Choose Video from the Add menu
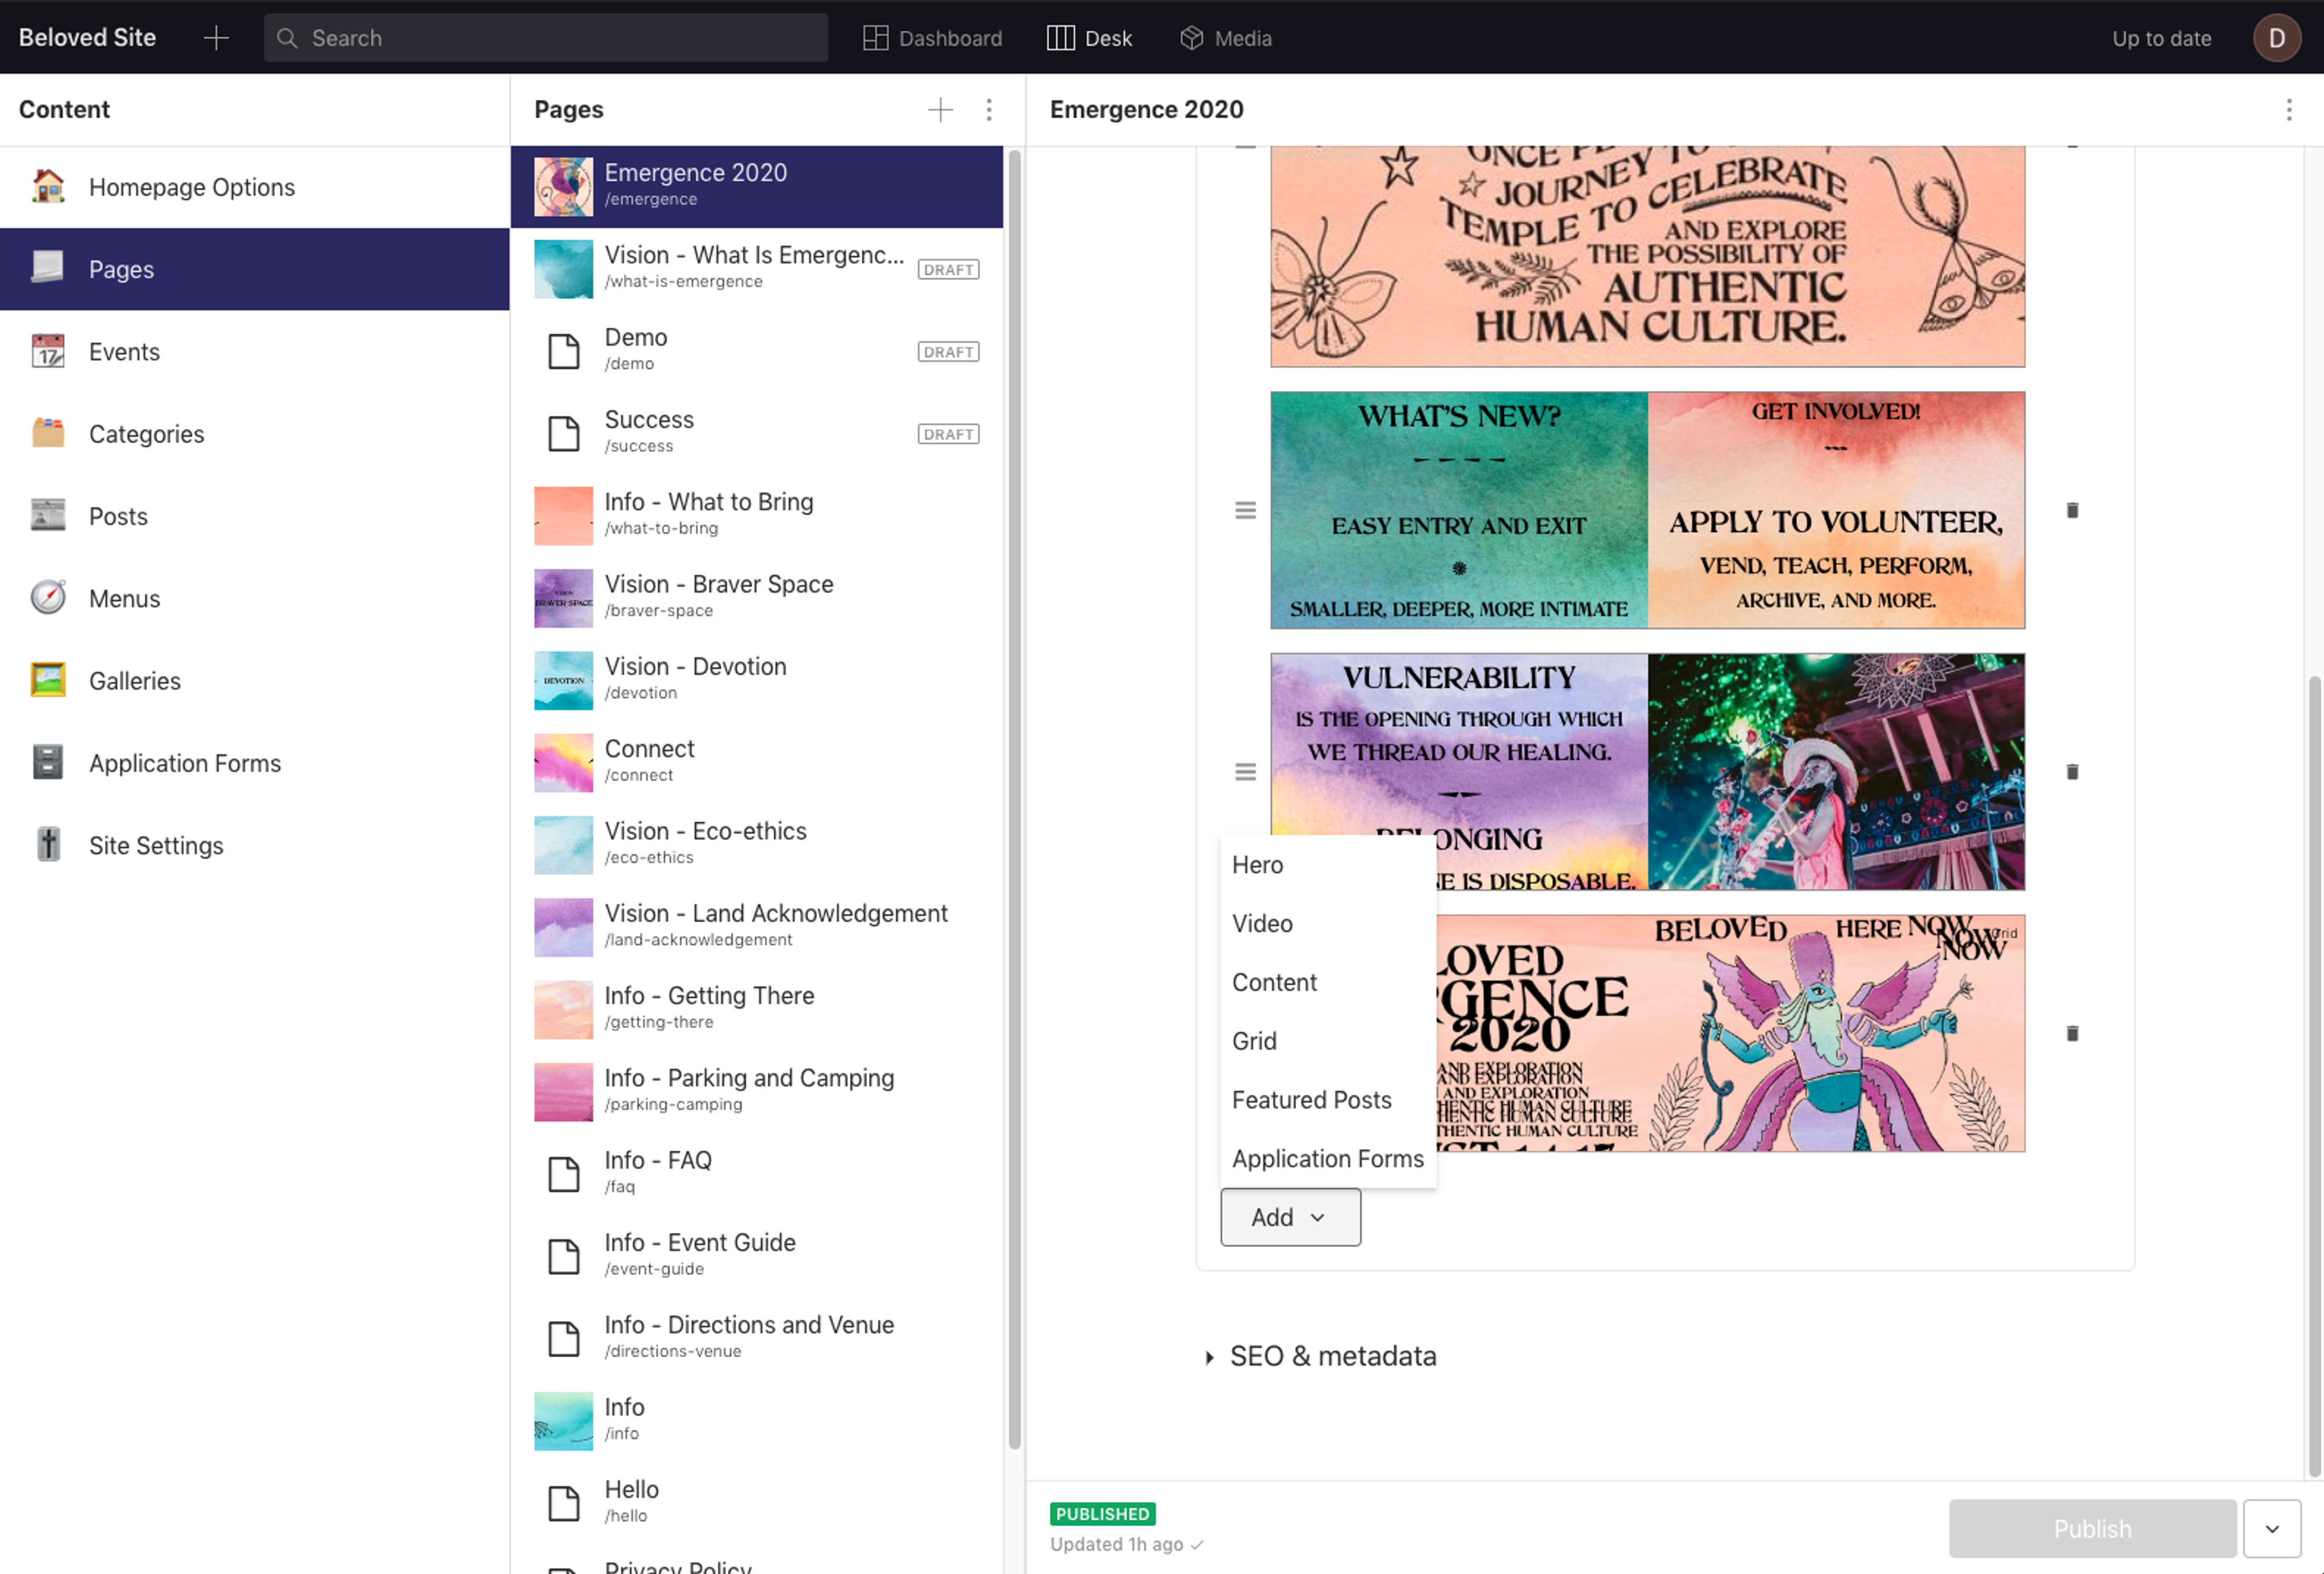The height and width of the screenshot is (1574, 2324). (x=1328, y=924)
